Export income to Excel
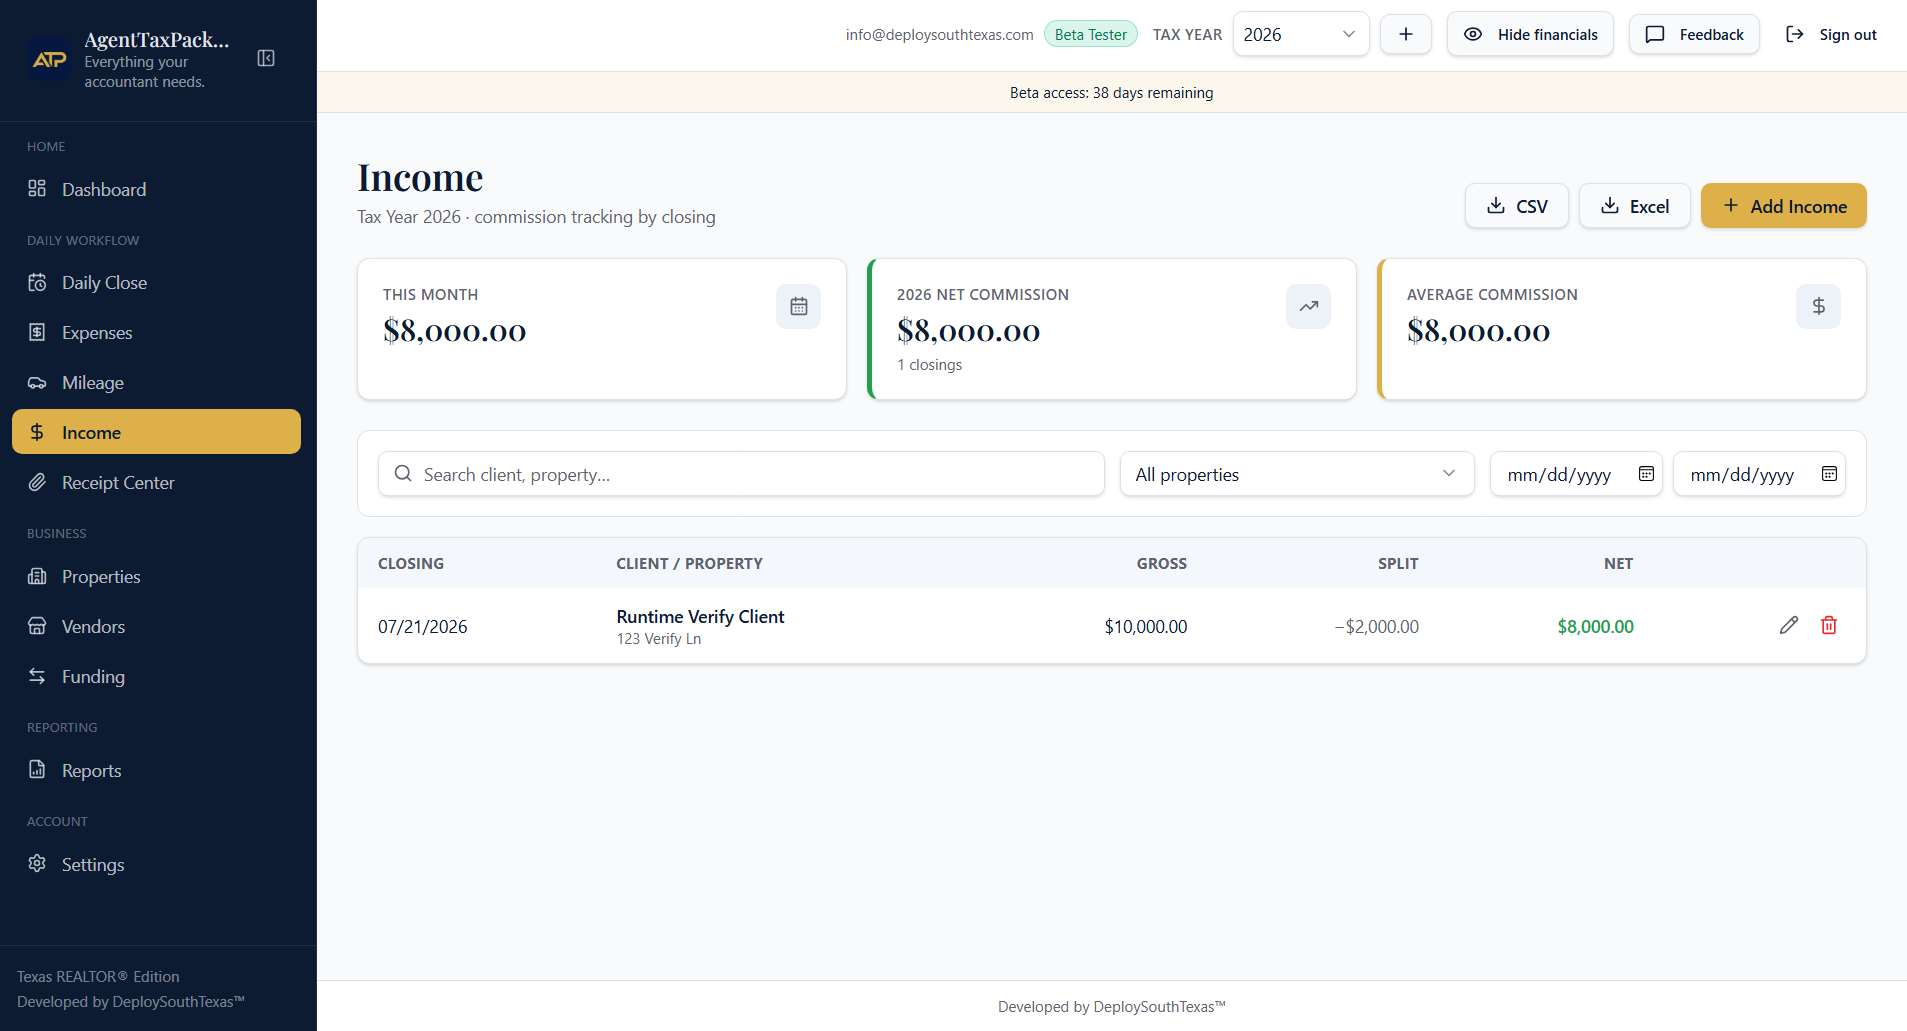Viewport: 1907px width, 1031px height. point(1634,206)
